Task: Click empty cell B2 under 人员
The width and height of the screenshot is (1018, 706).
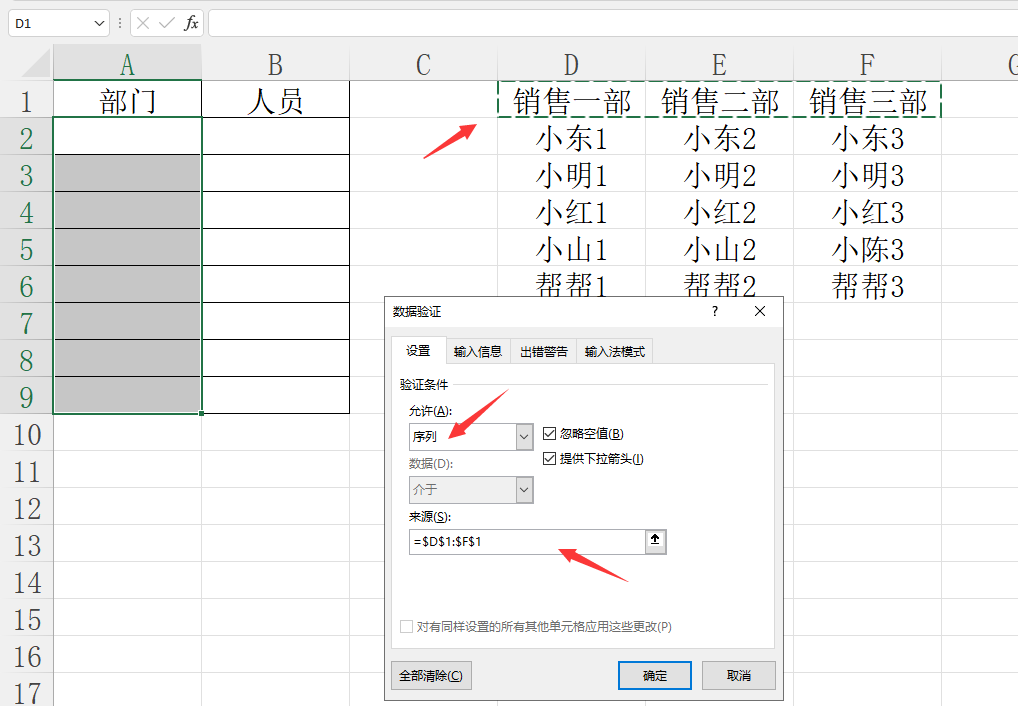Action: (x=275, y=136)
